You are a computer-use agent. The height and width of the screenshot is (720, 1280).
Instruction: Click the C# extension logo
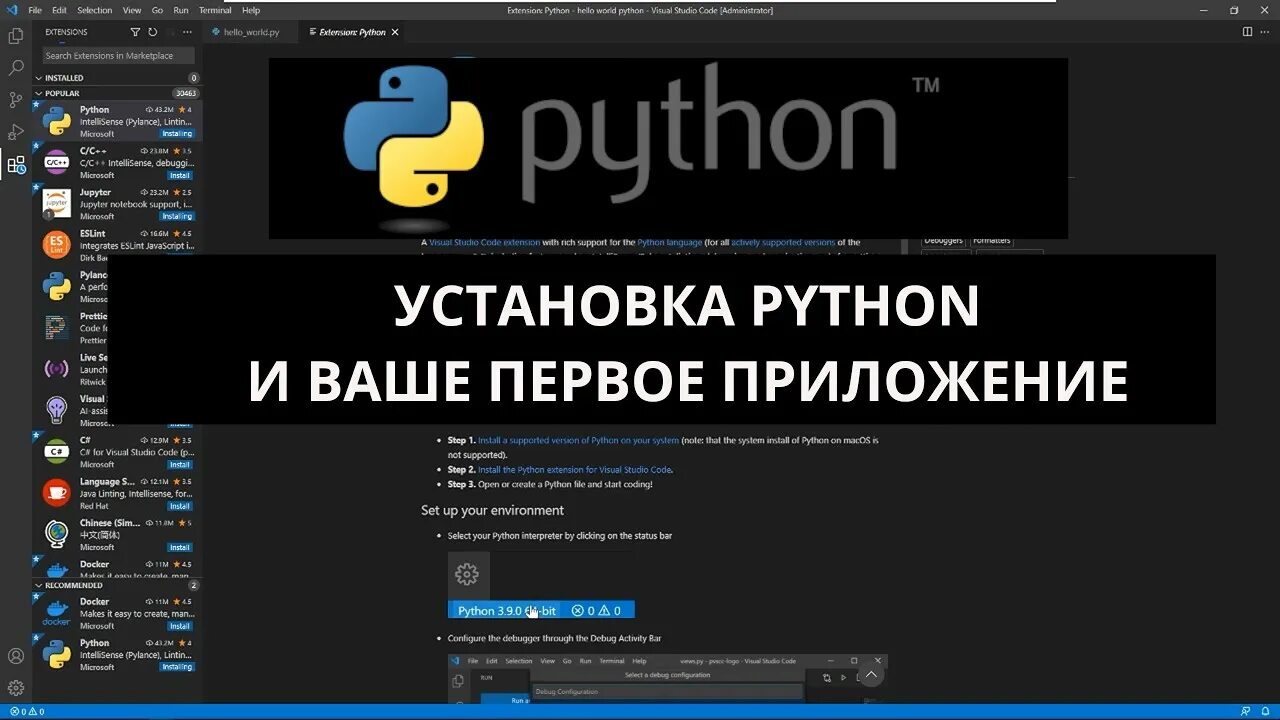pos(57,451)
